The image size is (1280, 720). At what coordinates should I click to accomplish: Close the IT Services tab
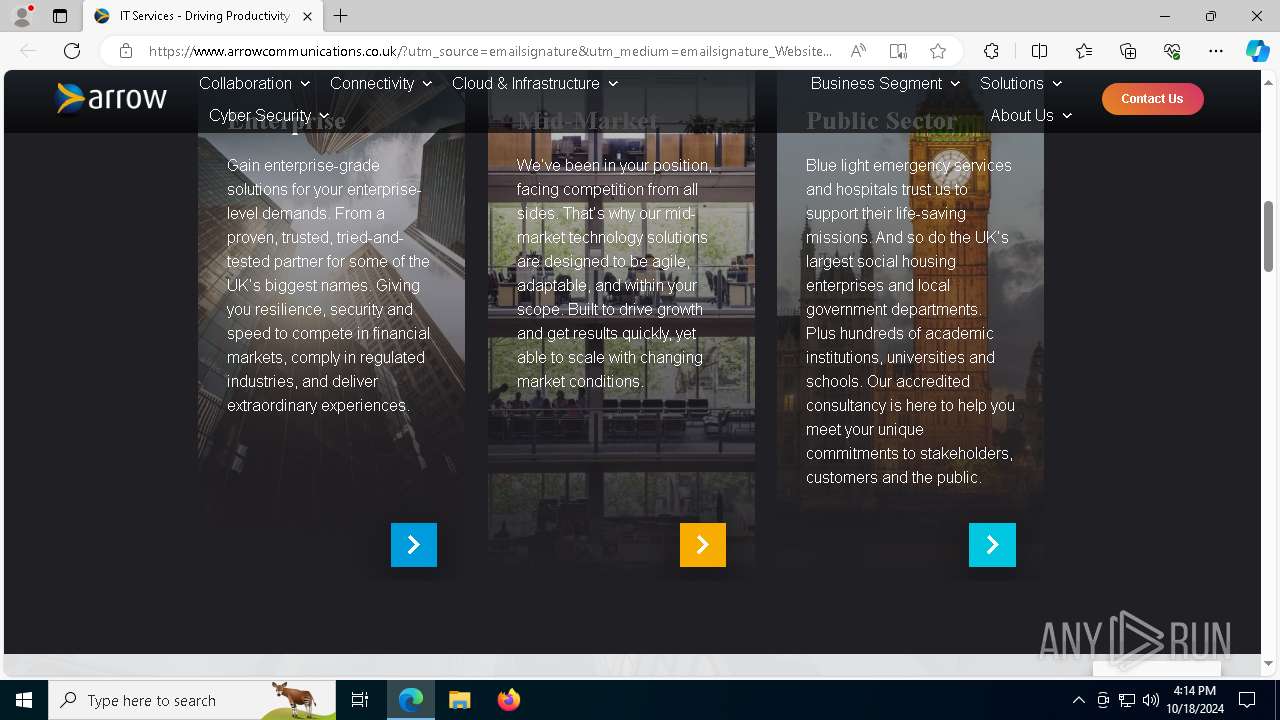(307, 16)
